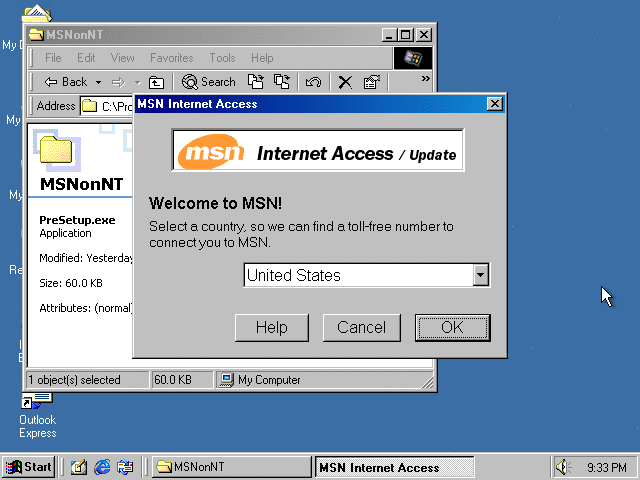Click the 9:33 PM clock

pos(607,467)
